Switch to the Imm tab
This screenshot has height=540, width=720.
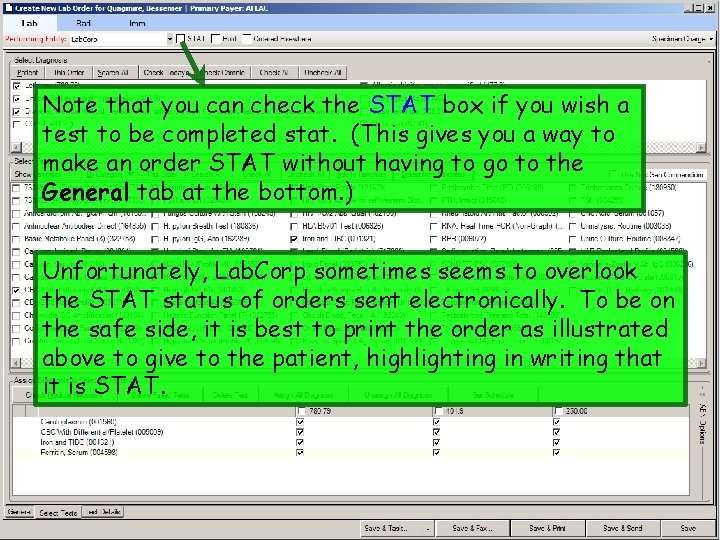pyautogui.click(x=137, y=23)
